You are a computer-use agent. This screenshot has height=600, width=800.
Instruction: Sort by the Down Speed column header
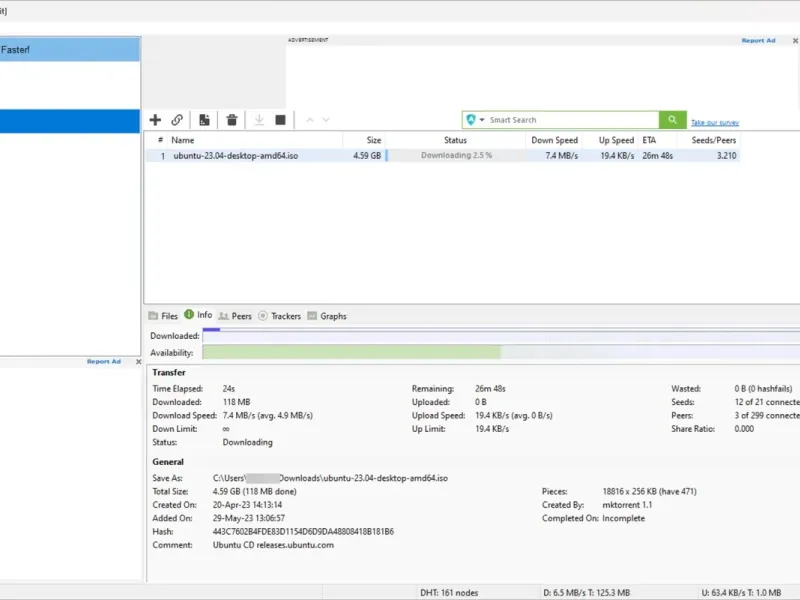coord(554,140)
